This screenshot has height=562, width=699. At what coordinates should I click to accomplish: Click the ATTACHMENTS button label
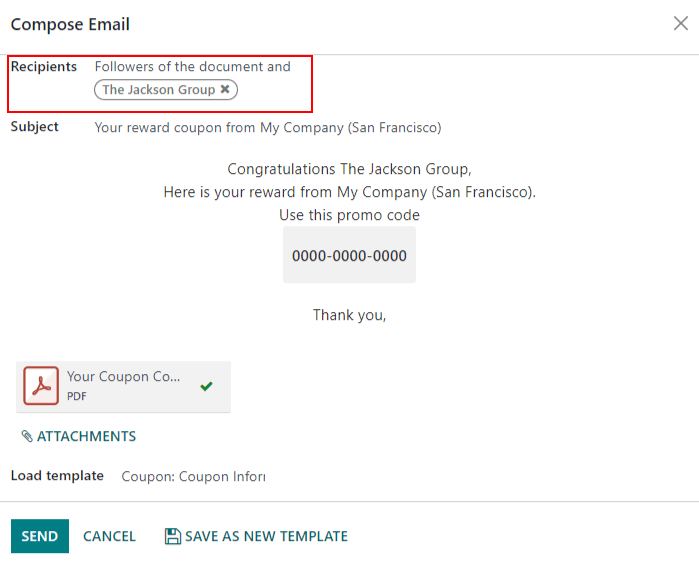click(86, 436)
